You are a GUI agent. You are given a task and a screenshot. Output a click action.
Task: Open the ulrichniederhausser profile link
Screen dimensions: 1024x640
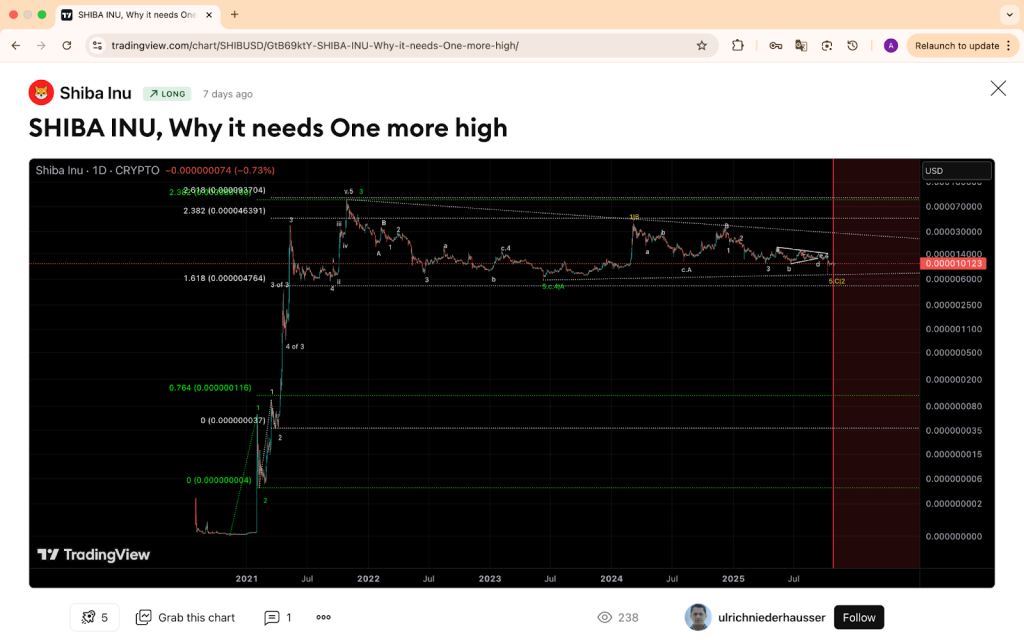(772, 617)
